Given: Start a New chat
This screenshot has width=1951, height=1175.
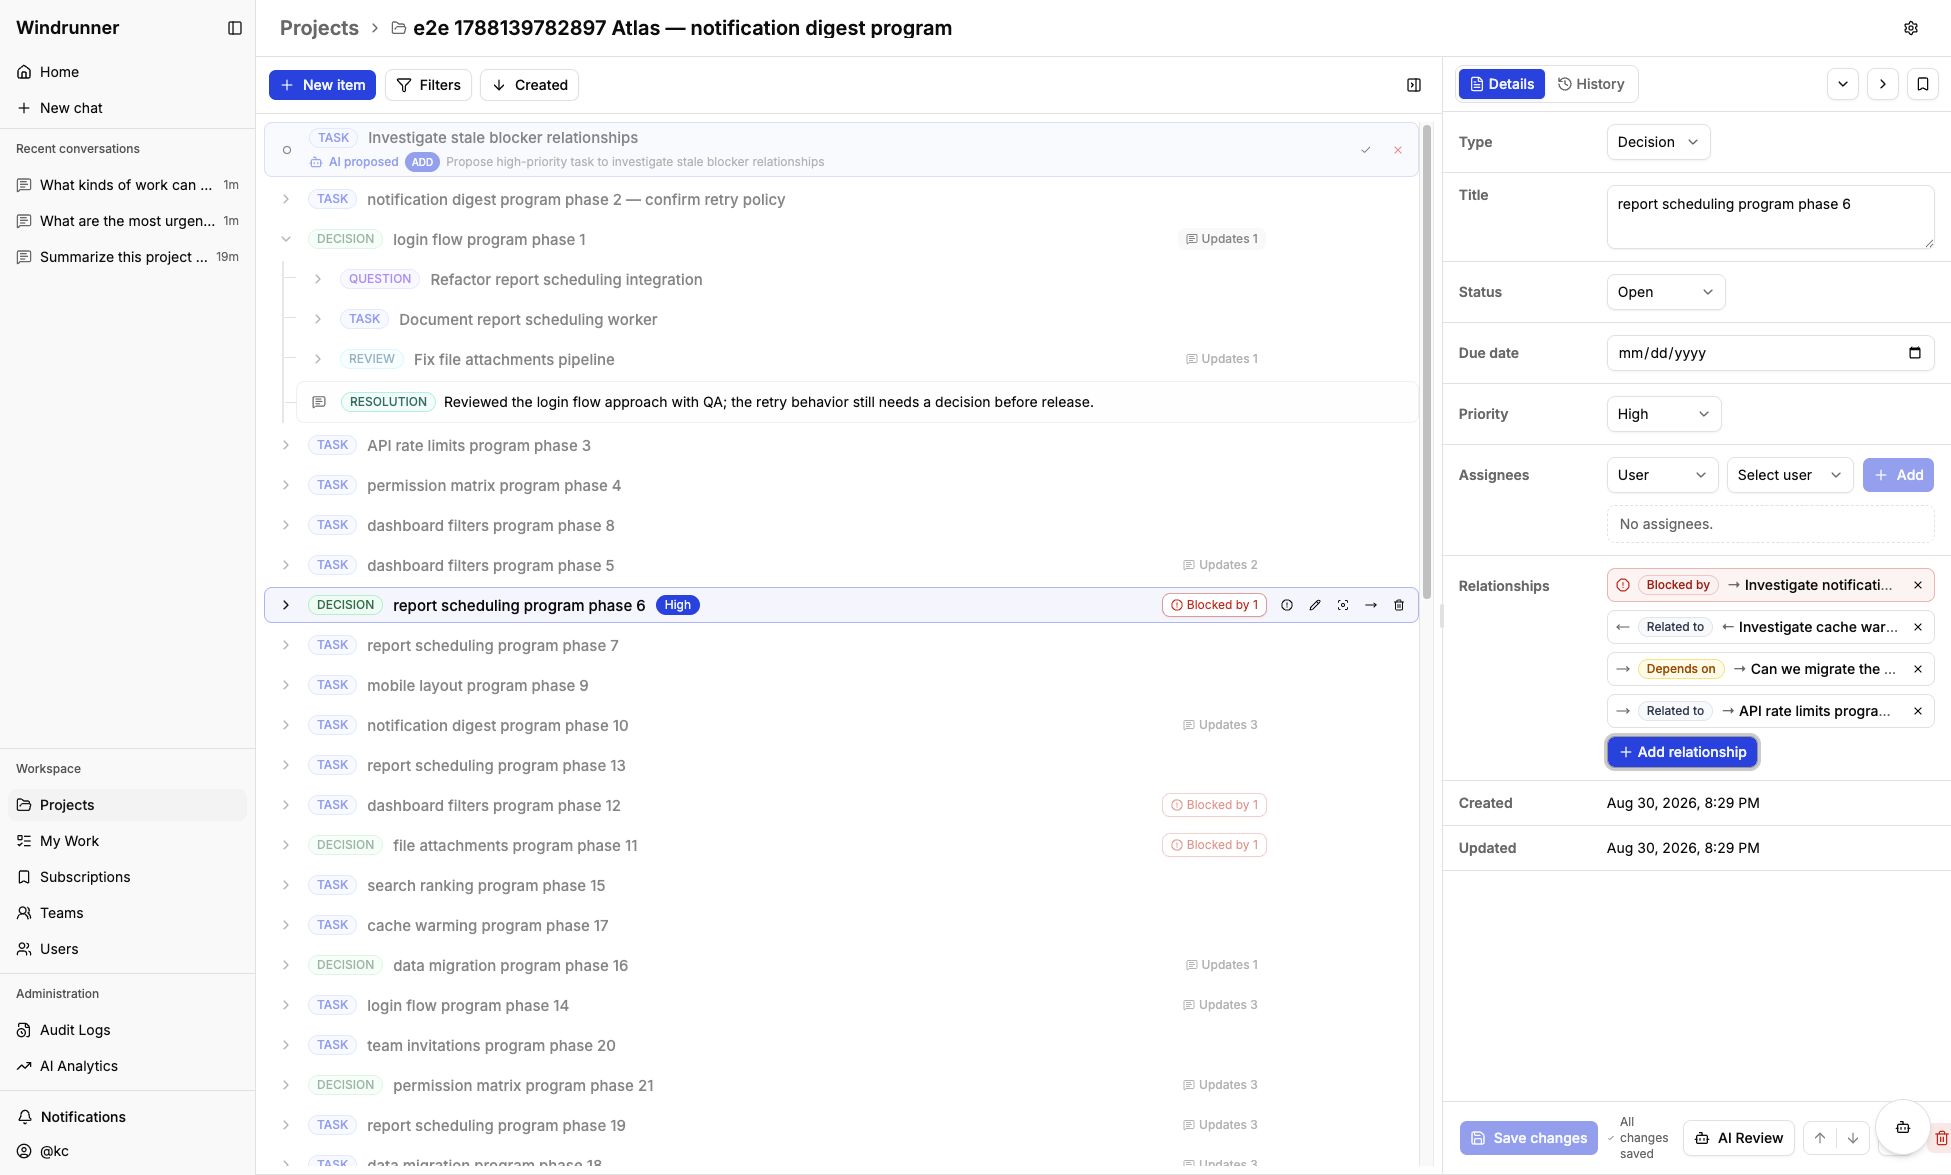Looking at the screenshot, I should 127,108.
